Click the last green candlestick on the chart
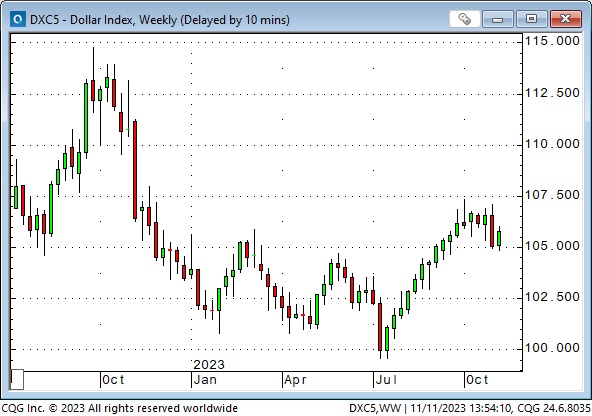 [x=499, y=238]
